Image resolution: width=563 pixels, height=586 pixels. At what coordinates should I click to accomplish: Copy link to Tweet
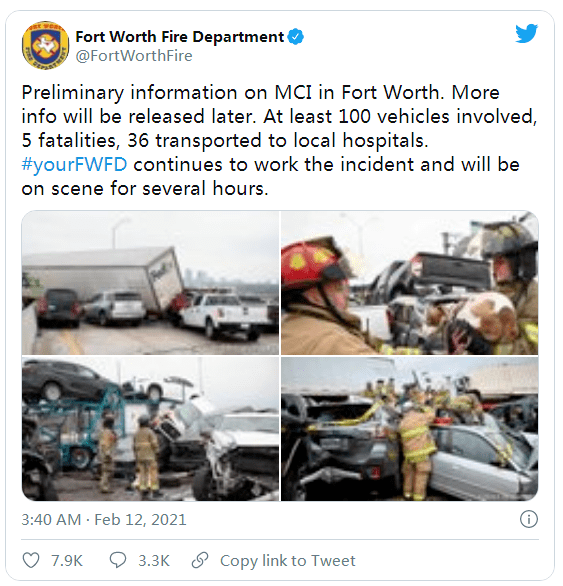pos(287,561)
